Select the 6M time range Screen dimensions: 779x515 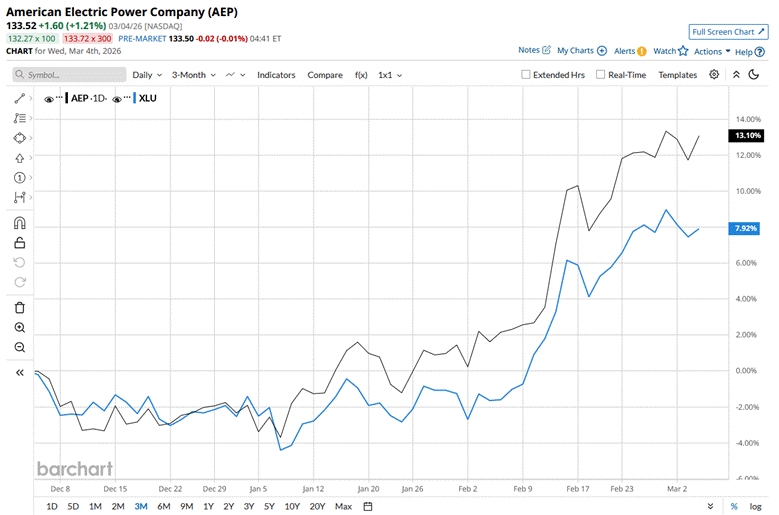[x=163, y=507]
